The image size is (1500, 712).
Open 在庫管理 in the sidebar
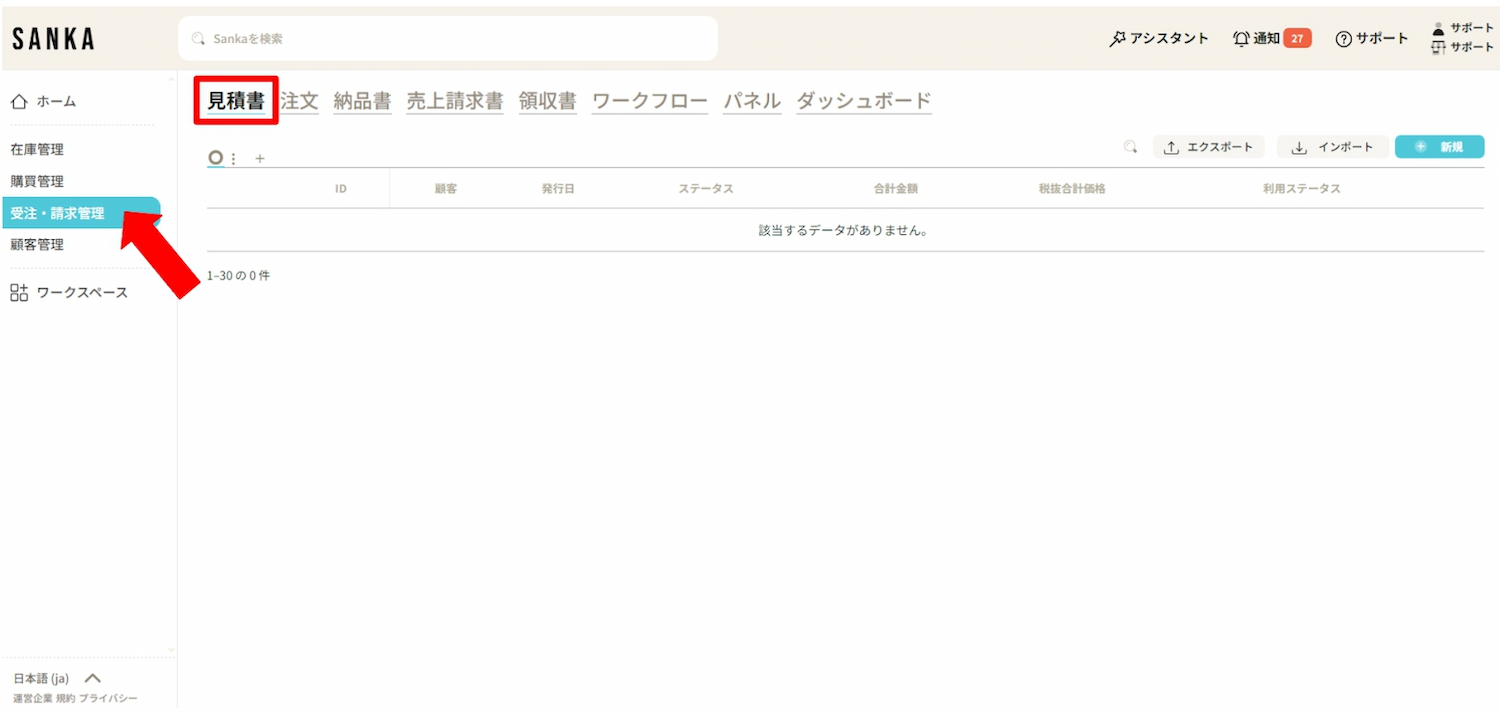(x=37, y=150)
